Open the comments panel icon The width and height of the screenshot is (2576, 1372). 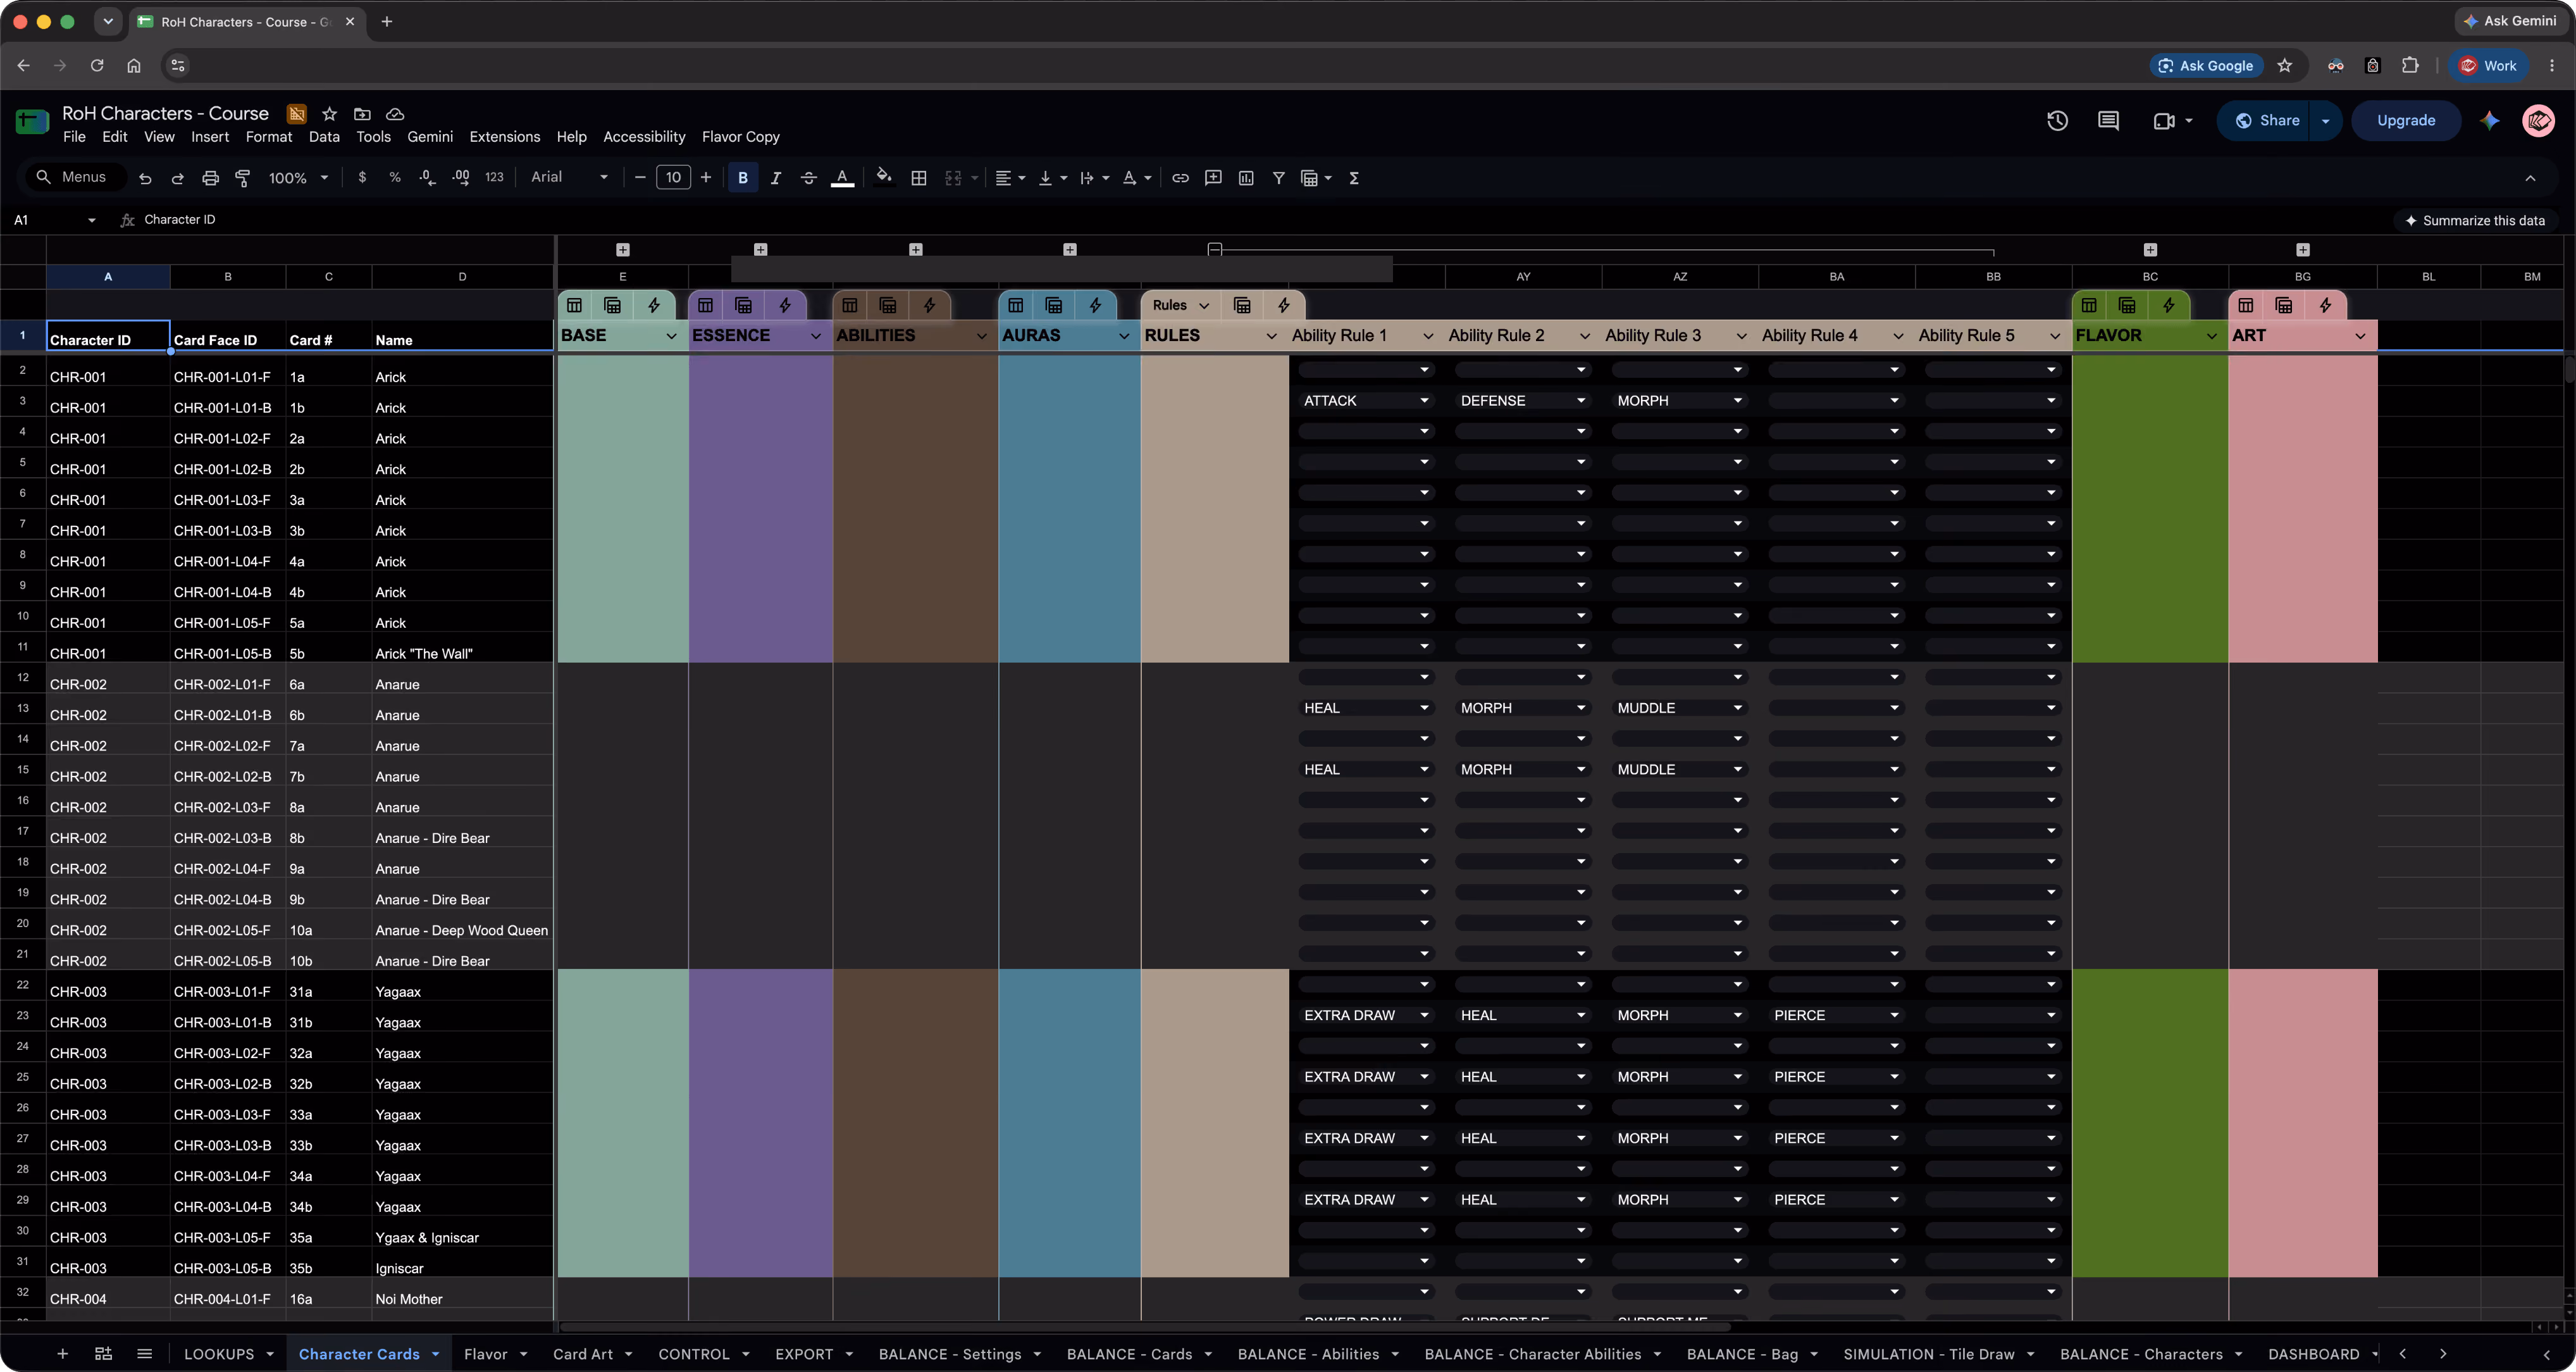click(x=2108, y=121)
